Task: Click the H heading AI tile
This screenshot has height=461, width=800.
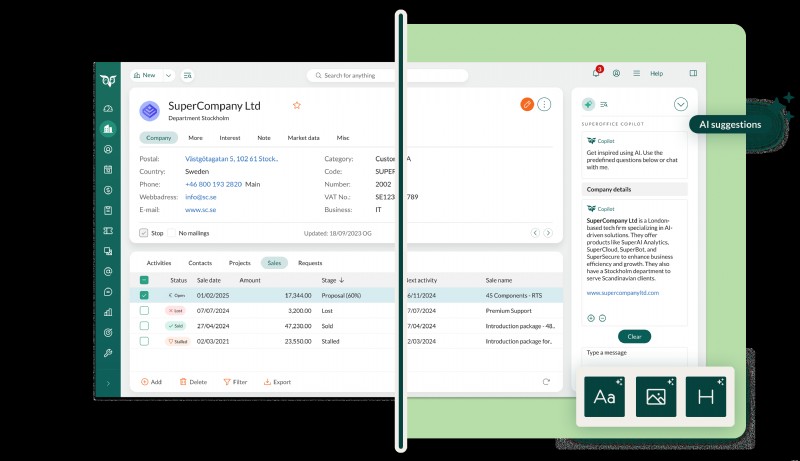Action: point(706,397)
